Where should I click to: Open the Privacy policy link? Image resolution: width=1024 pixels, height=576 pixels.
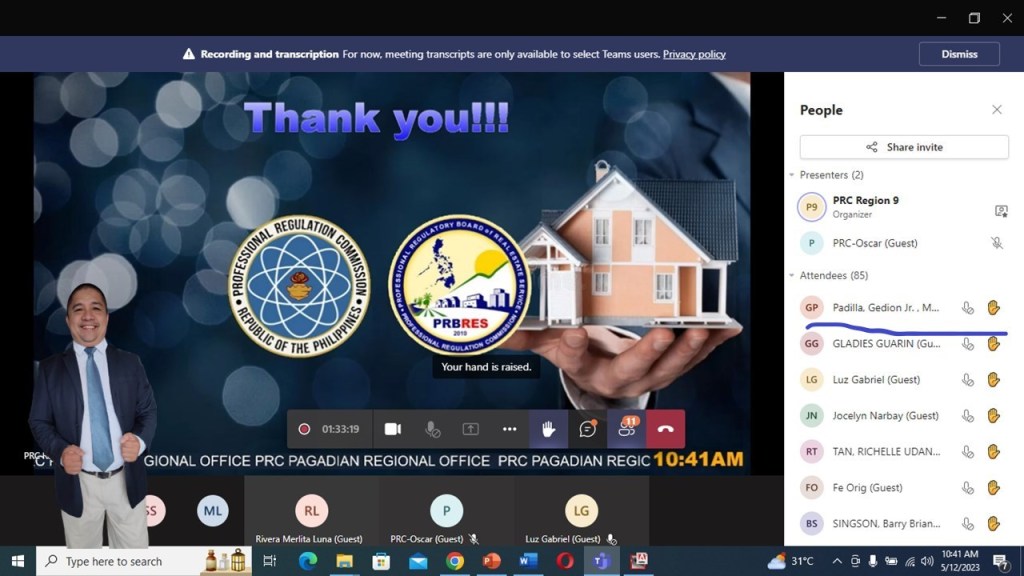(x=694, y=54)
